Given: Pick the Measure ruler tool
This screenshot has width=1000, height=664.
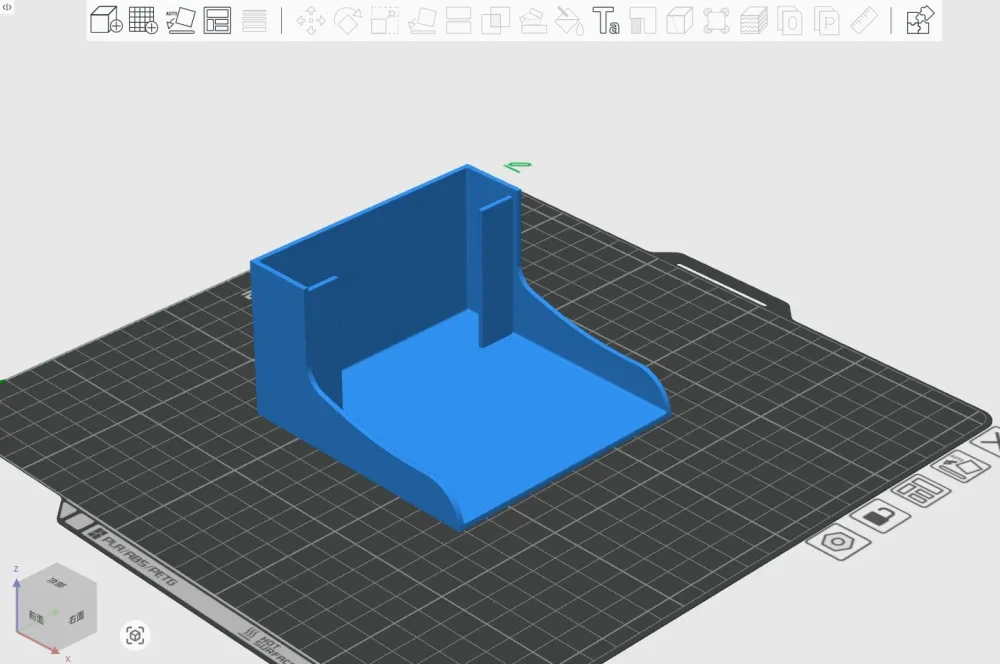Looking at the screenshot, I should (862, 19).
